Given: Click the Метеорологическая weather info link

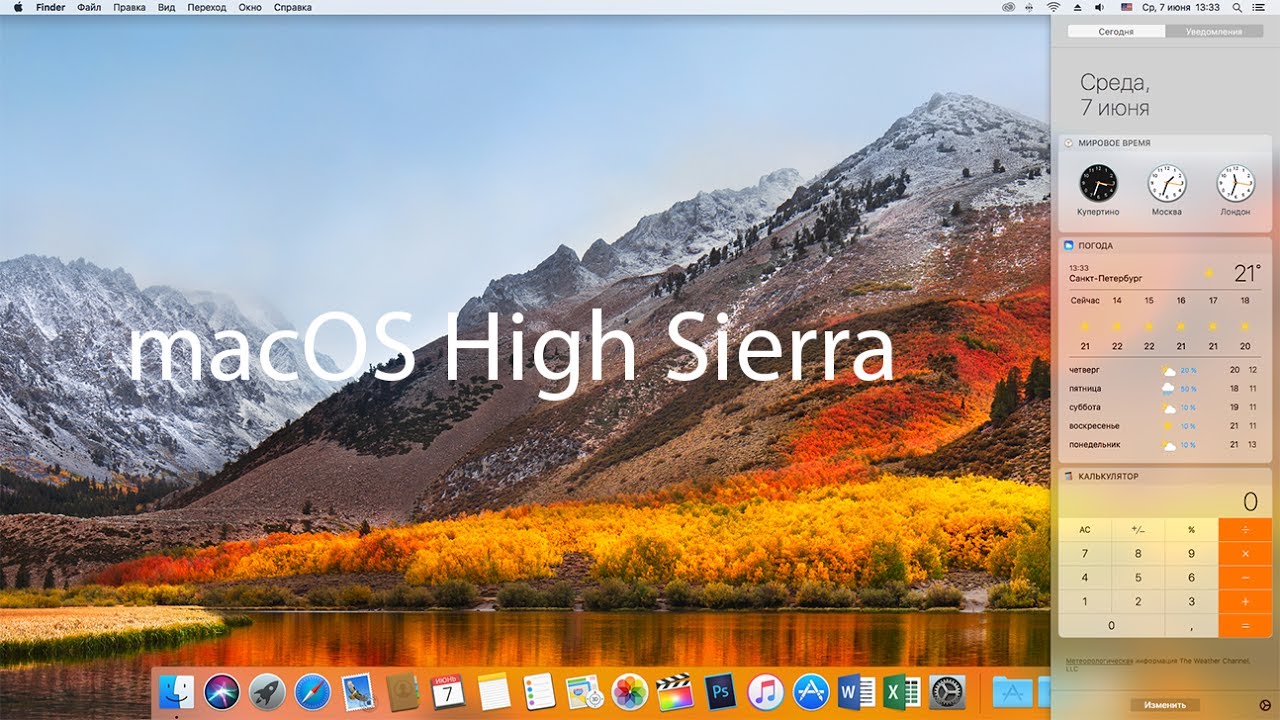Looking at the screenshot, I should click(1098, 661).
